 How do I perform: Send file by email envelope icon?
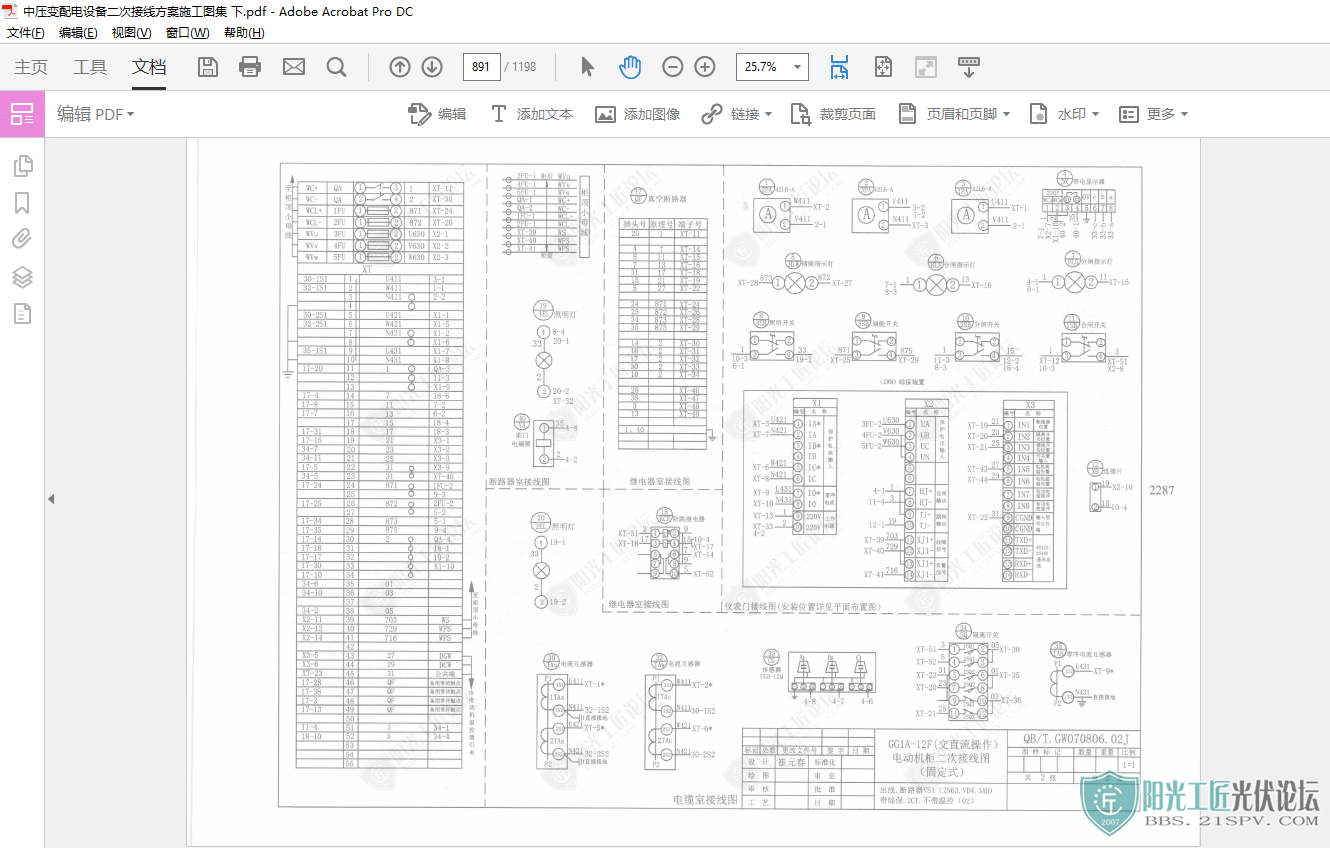[294, 67]
